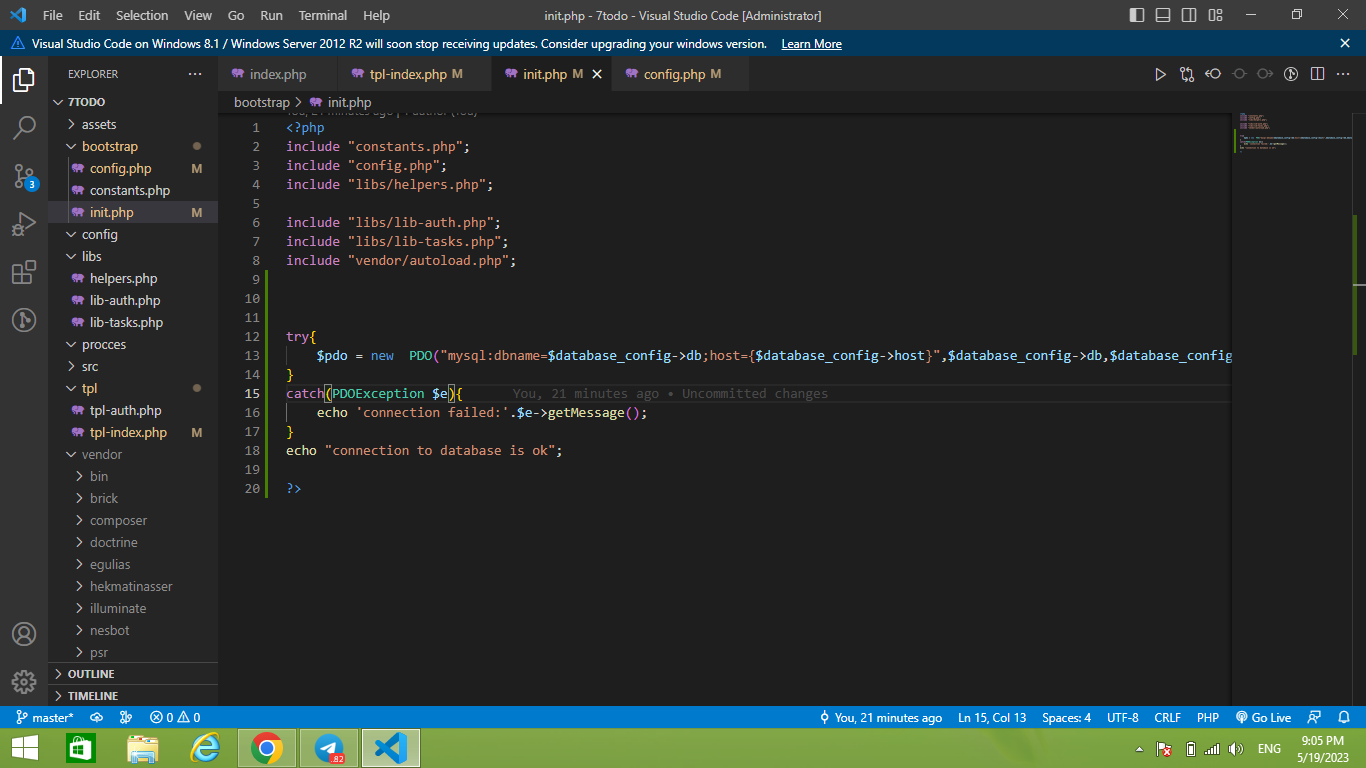This screenshot has height=768, width=1366.
Task: Open changes compare icon in editor toolbar
Action: click(1187, 74)
